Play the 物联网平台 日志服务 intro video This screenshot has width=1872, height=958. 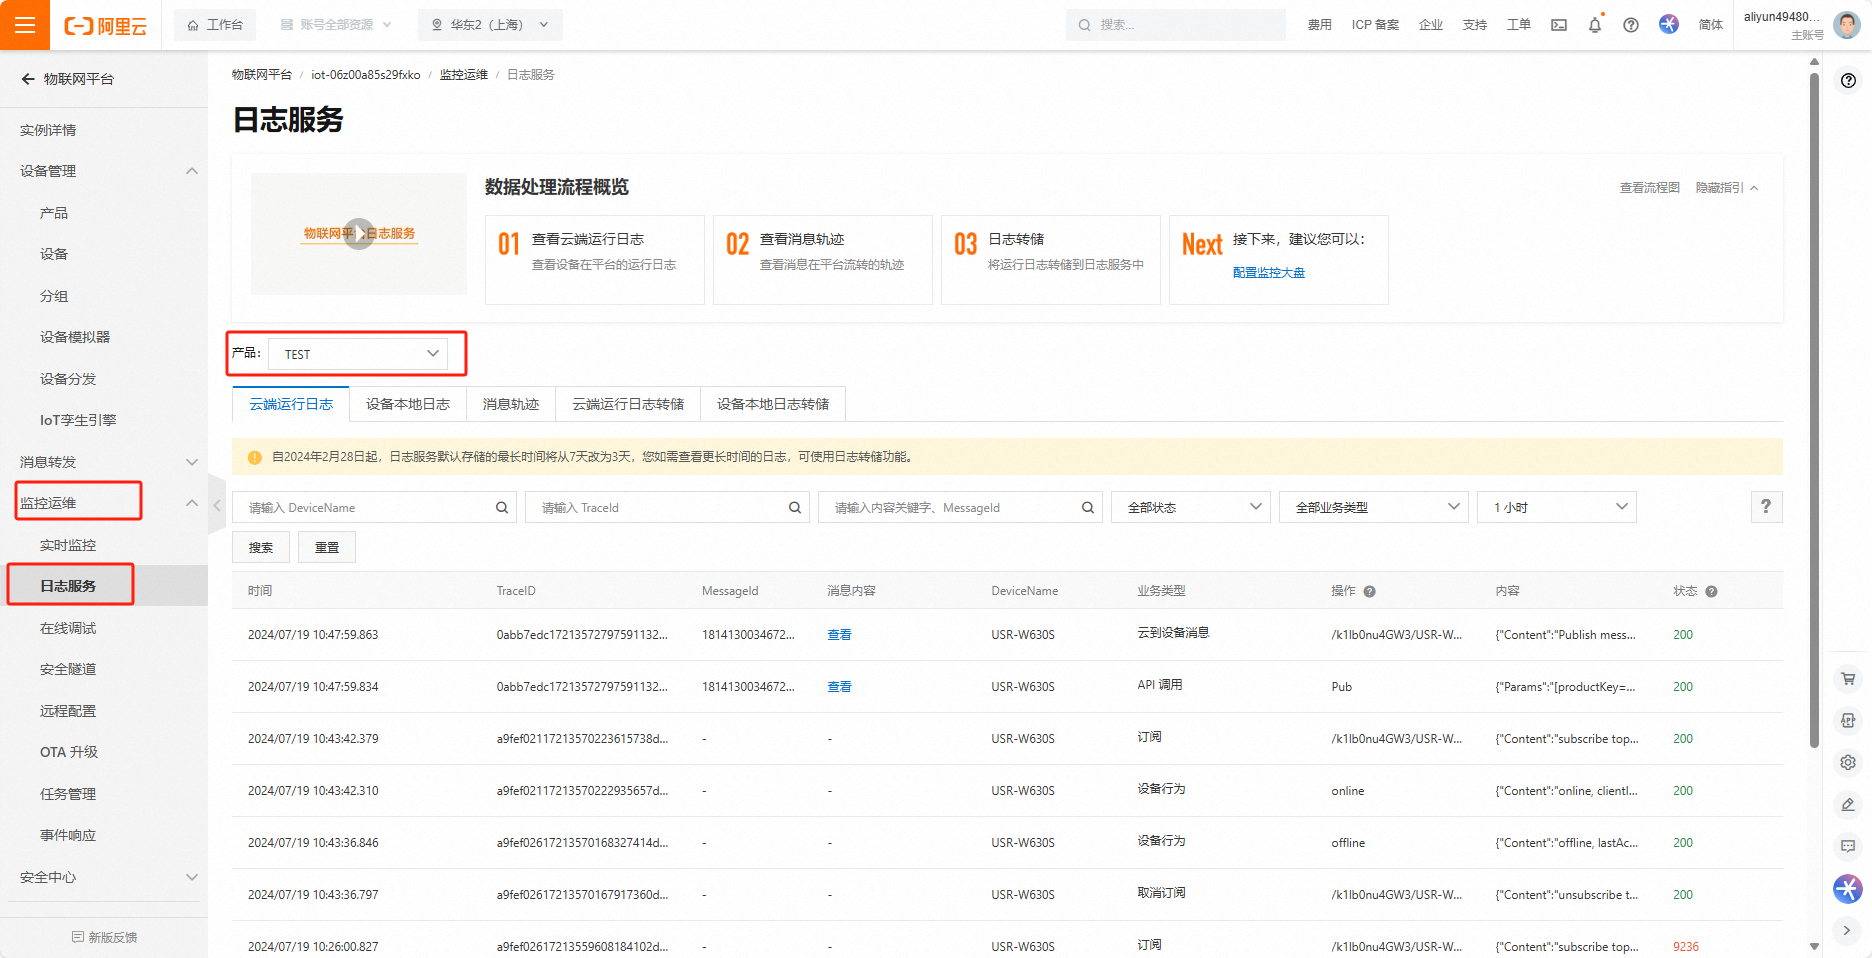[359, 234]
